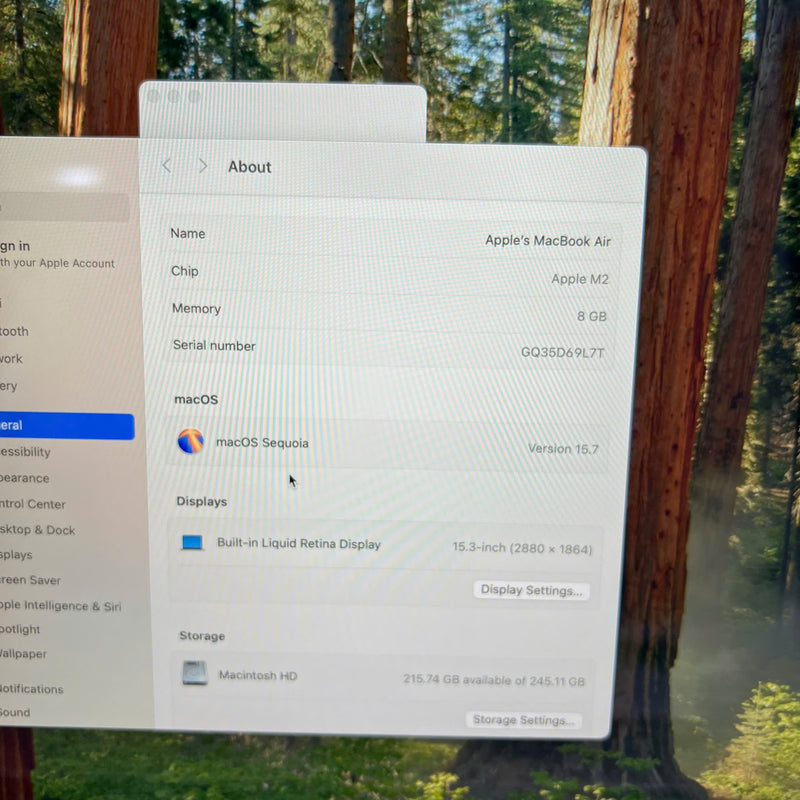Select the serial number GQ35D69L7T
The width and height of the screenshot is (800, 800).
pyautogui.click(x=562, y=353)
